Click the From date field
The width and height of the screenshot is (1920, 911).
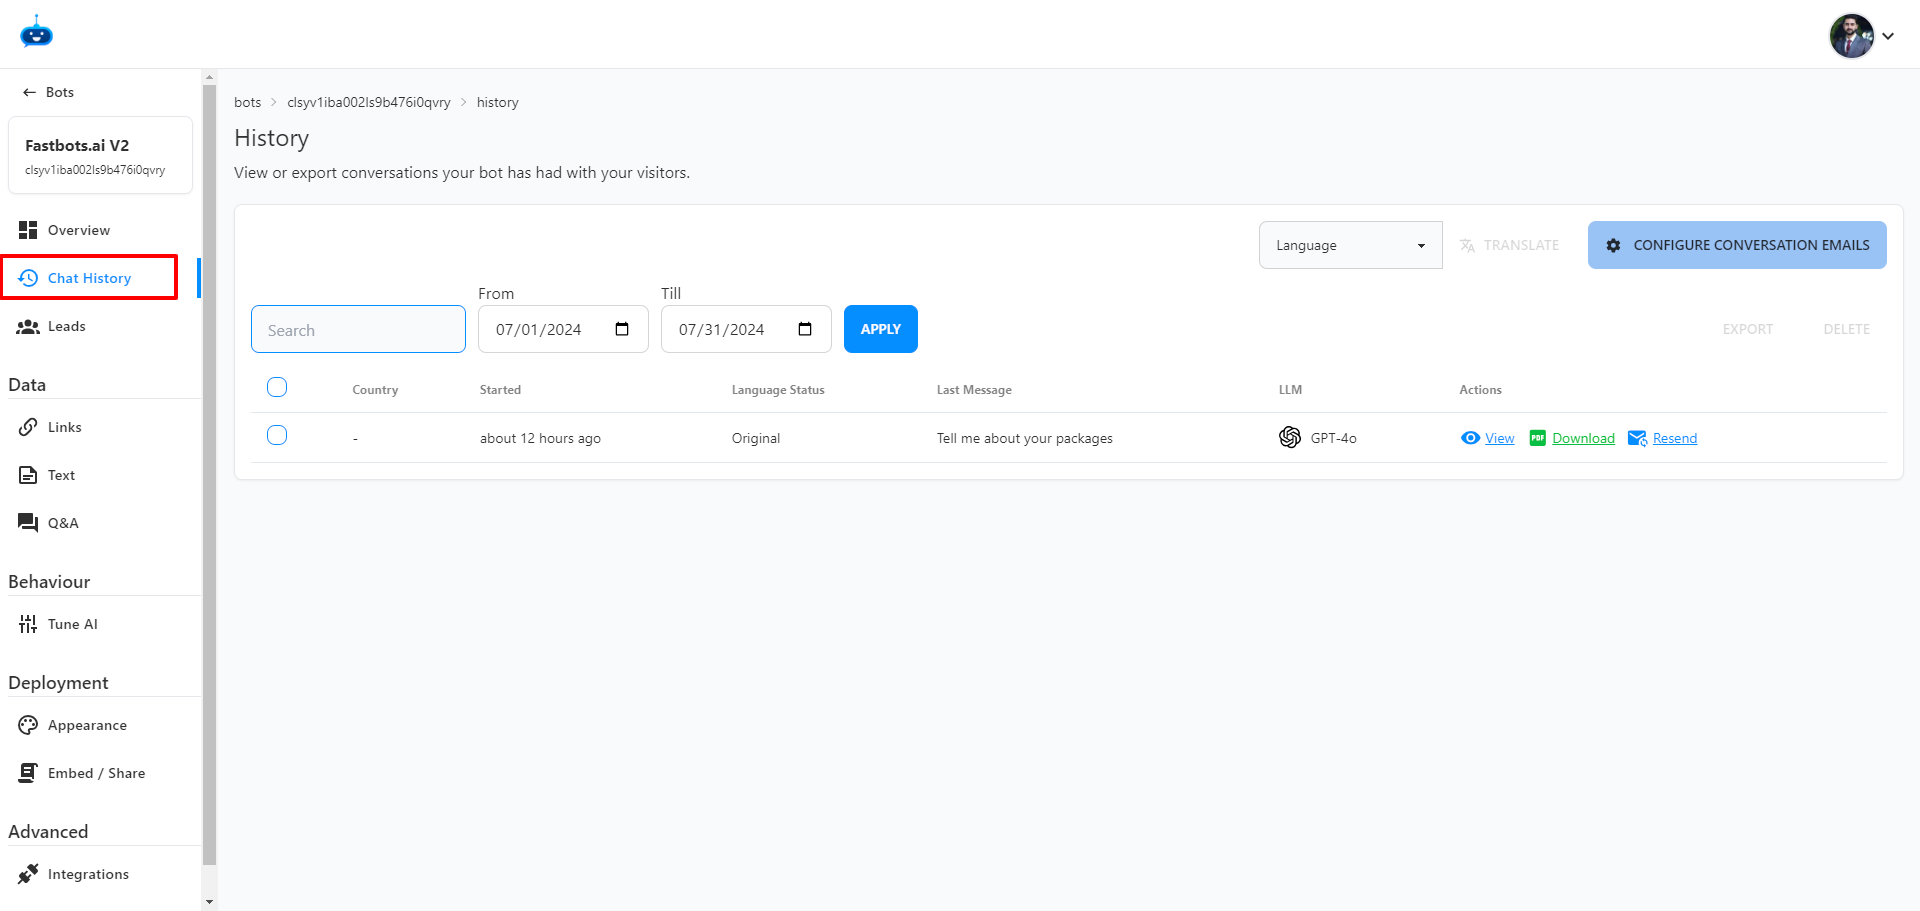(x=563, y=329)
